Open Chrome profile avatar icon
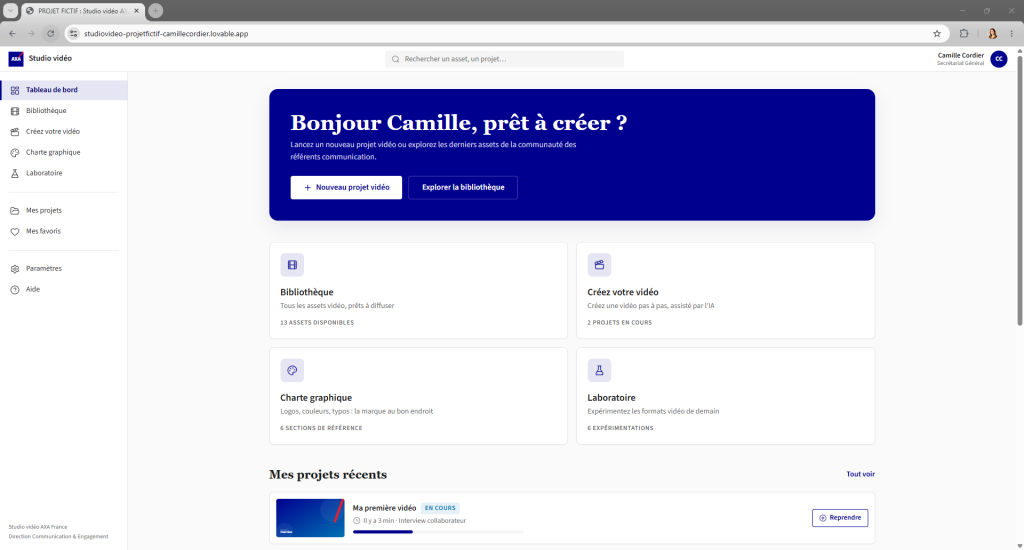 993,33
